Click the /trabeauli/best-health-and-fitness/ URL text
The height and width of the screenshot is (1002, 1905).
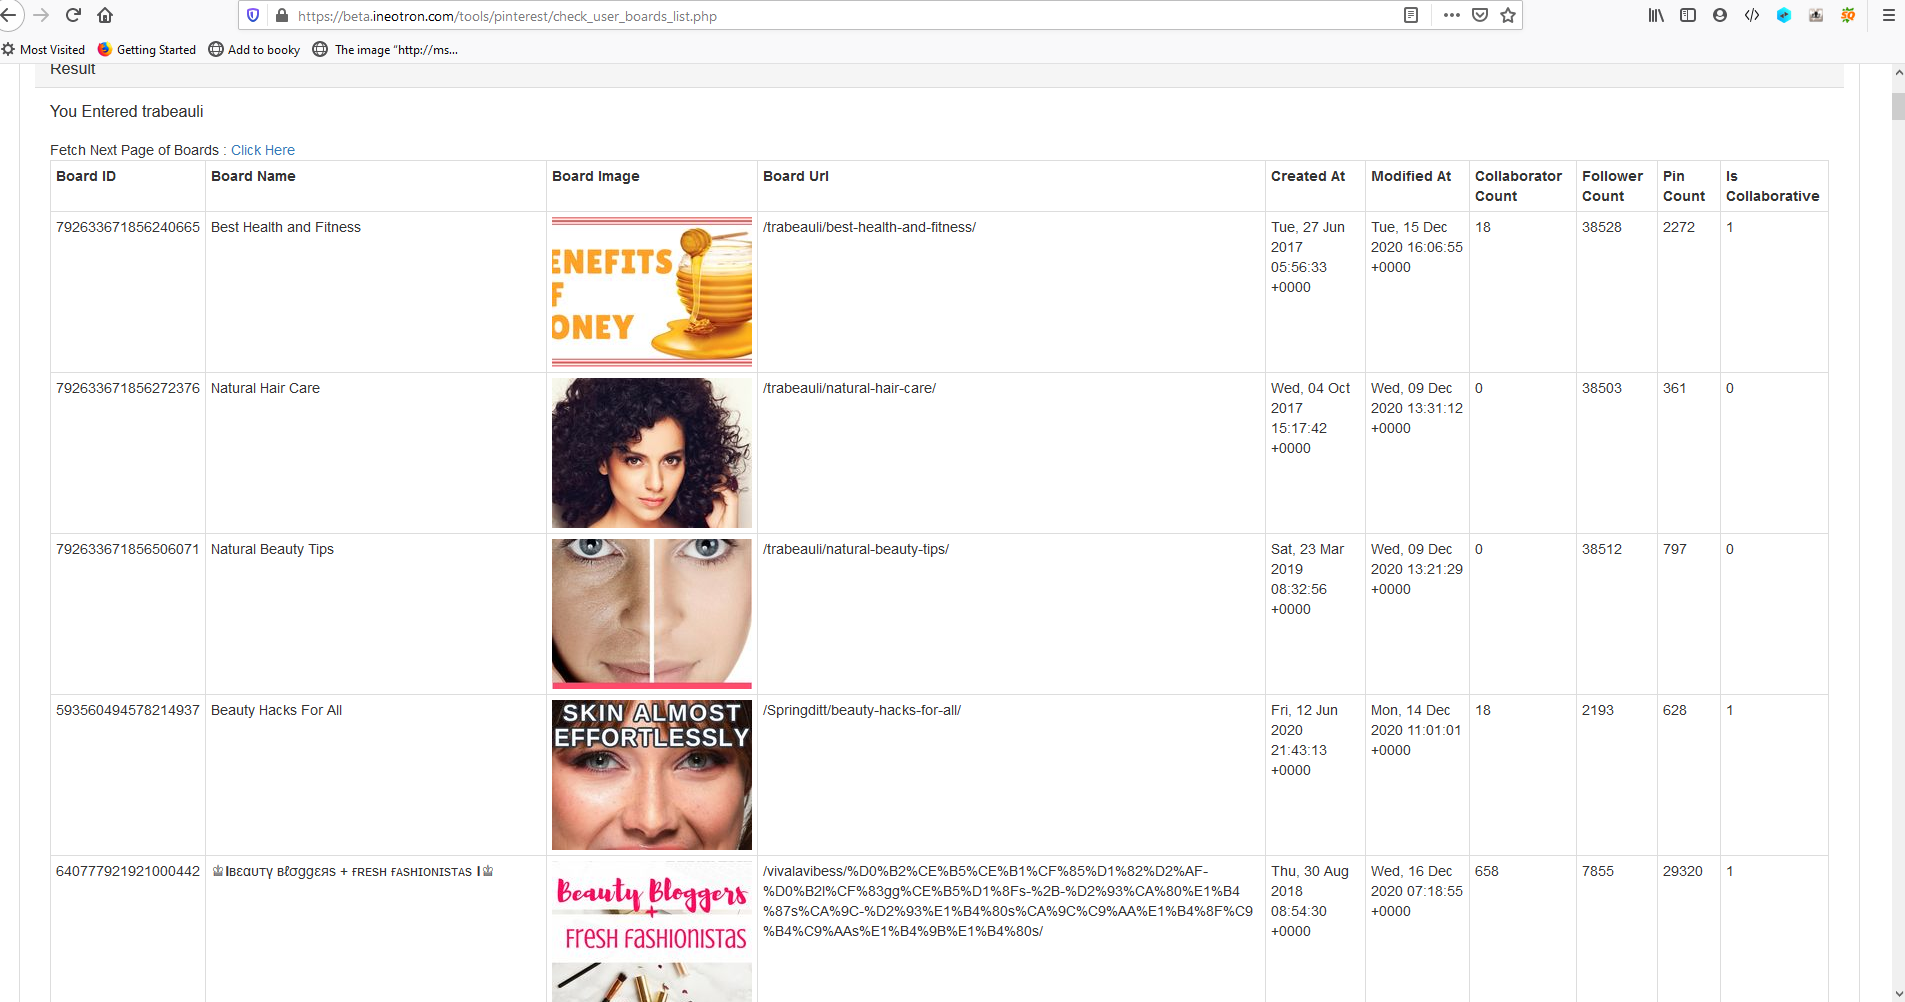click(x=869, y=227)
